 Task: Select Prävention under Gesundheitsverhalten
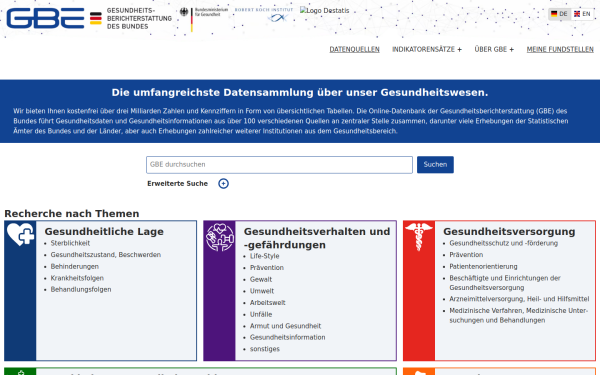click(x=267, y=268)
